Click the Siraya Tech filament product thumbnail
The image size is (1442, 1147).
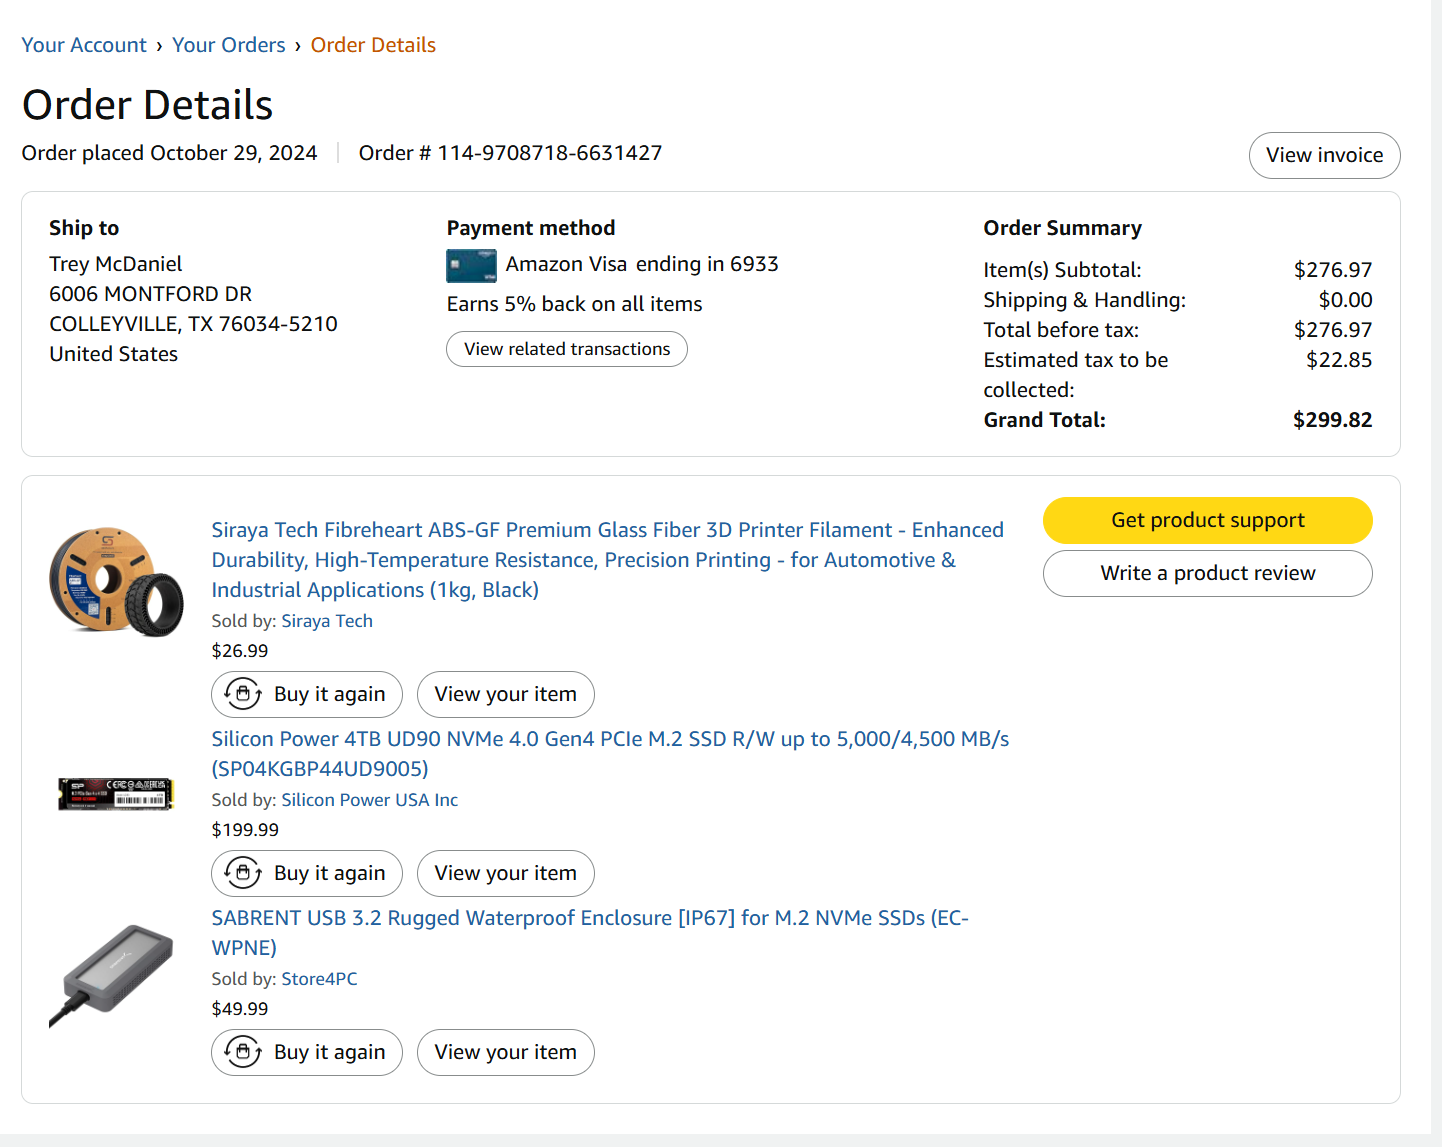(x=116, y=581)
